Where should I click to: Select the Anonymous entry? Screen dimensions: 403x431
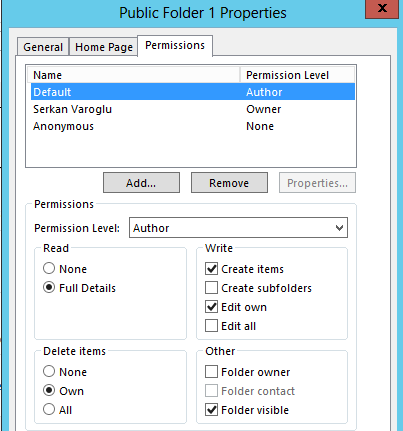pyautogui.click(x=193, y=126)
